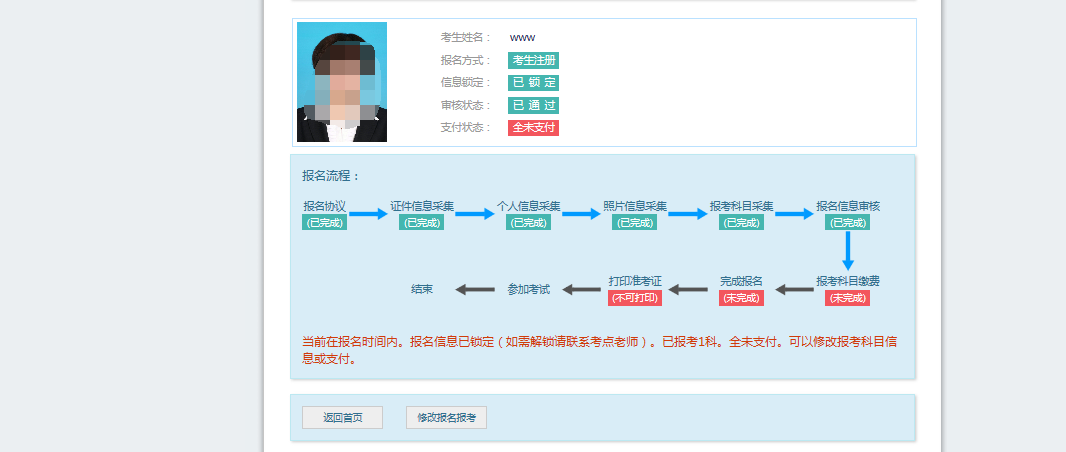Screen dimensions: 1066x452
Task: Click the 报考科目缴费 payment step
Action: [x=847, y=281]
